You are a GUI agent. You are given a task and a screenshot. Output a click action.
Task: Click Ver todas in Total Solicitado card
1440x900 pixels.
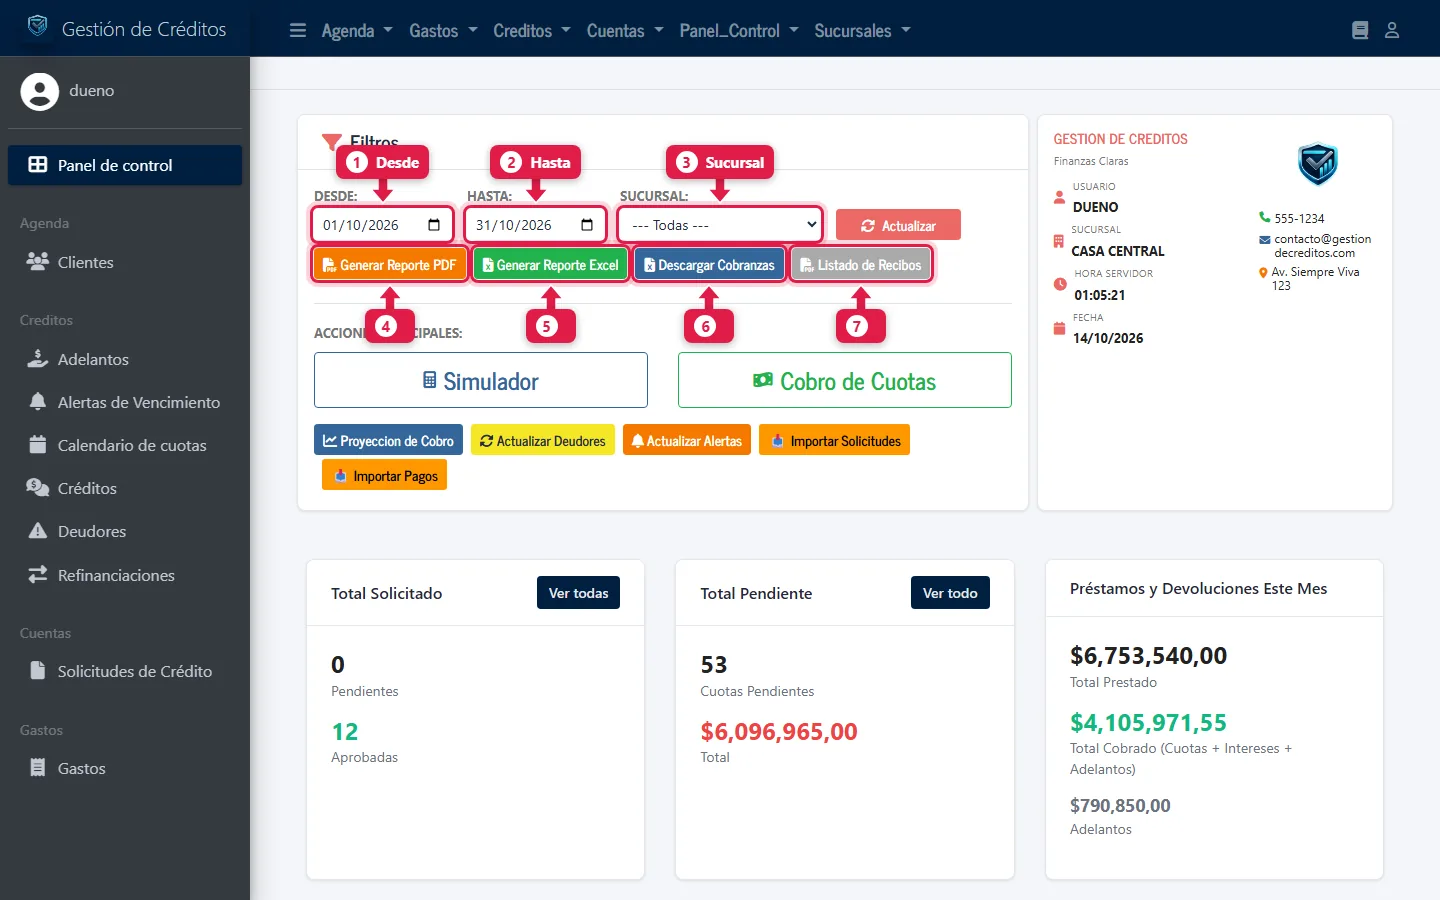tap(578, 593)
